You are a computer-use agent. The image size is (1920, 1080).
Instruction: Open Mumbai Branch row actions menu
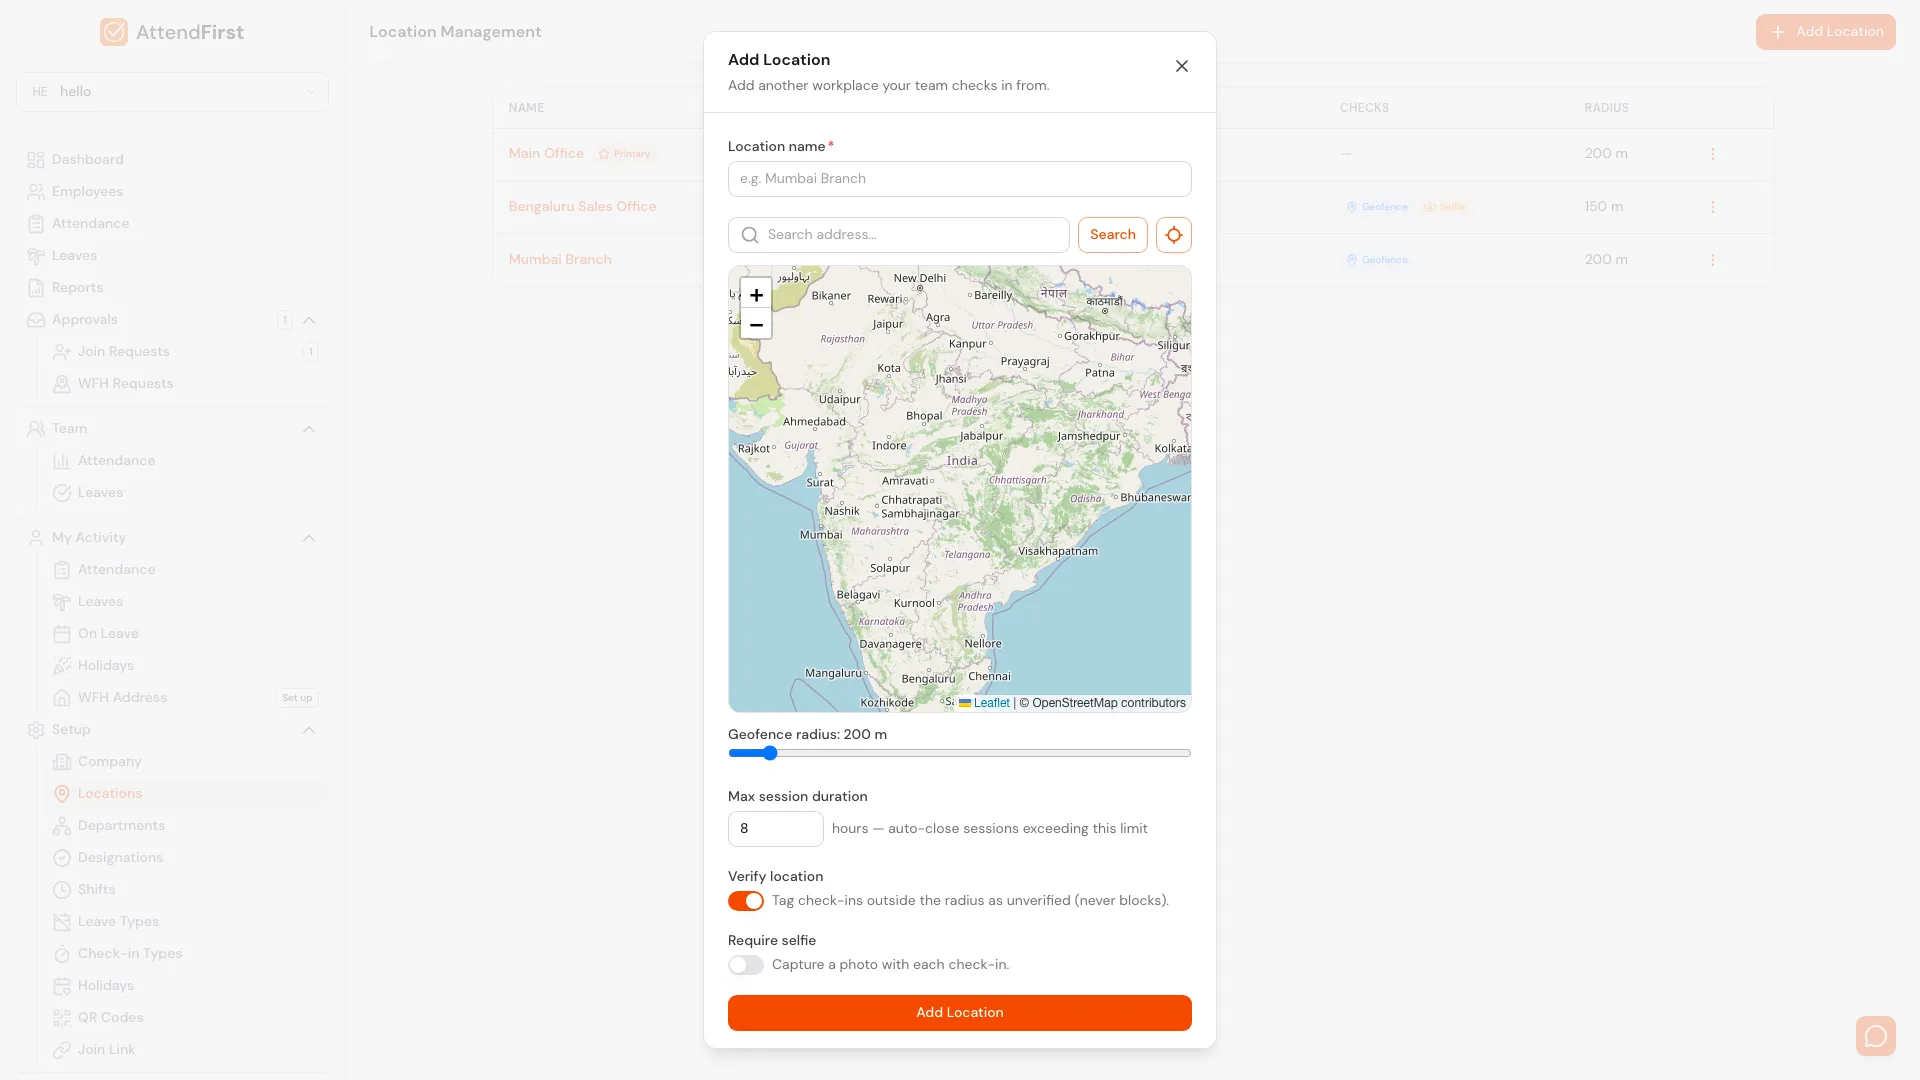click(1713, 260)
